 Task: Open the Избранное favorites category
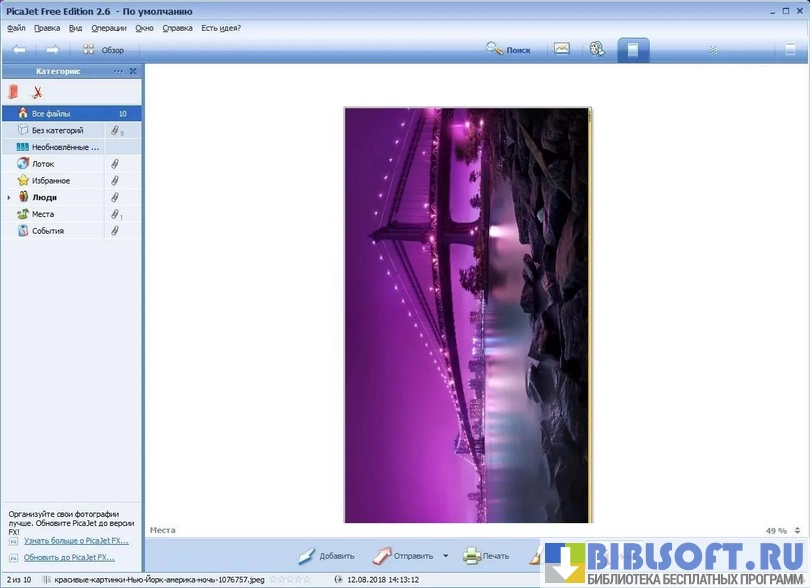pos(50,181)
